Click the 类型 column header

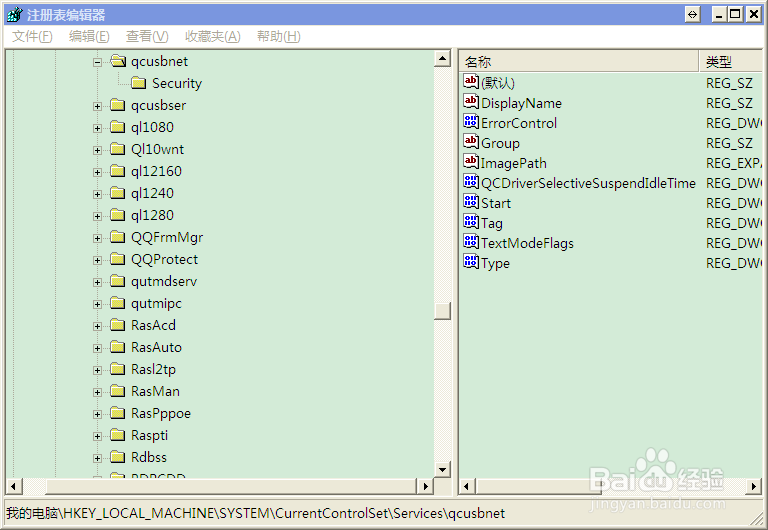(731, 61)
